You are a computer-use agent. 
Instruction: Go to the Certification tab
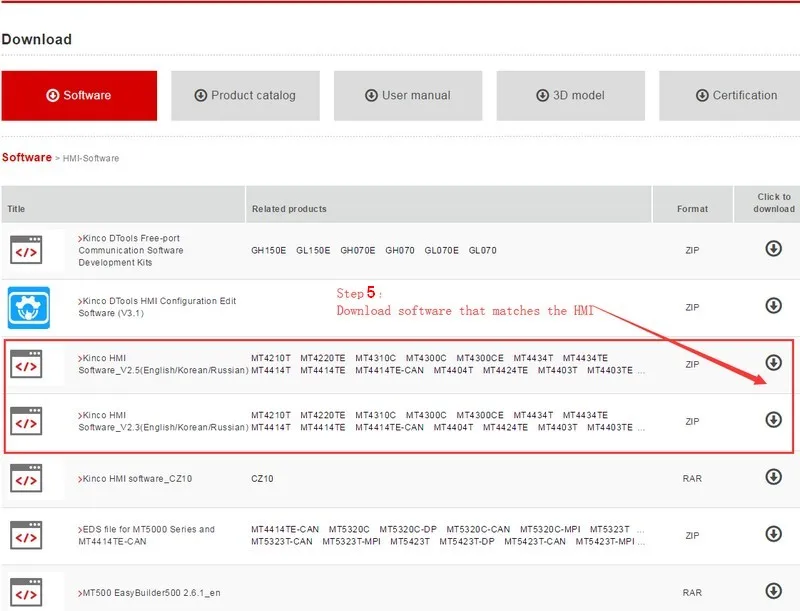(x=731, y=96)
